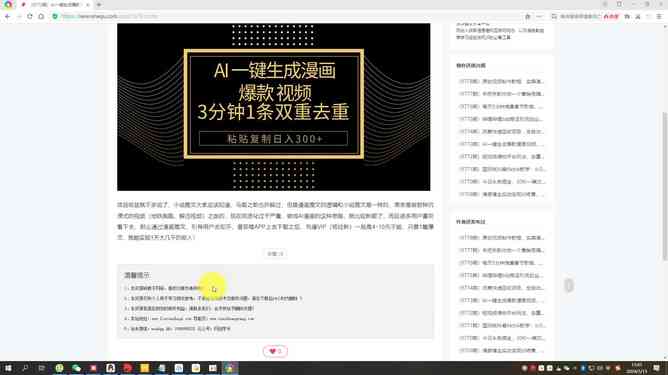This screenshot has width=668, height=375.
Task: Open the red extension icon in the toolbar
Action: click(x=611, y=16)
